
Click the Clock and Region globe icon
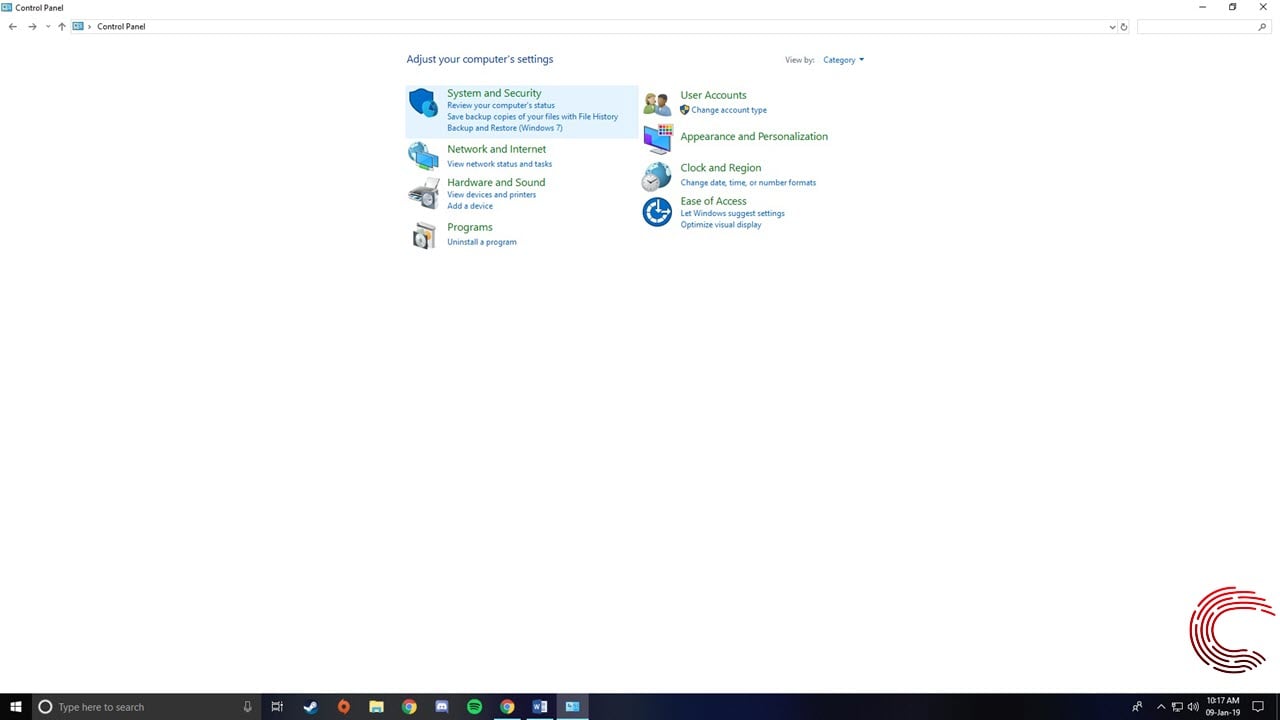coord(656,176)
